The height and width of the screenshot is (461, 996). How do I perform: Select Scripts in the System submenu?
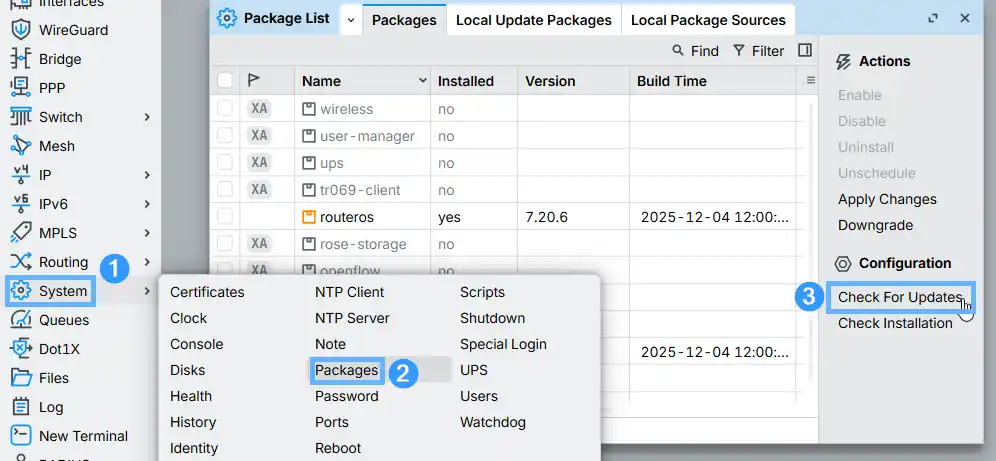coord(482,292)
